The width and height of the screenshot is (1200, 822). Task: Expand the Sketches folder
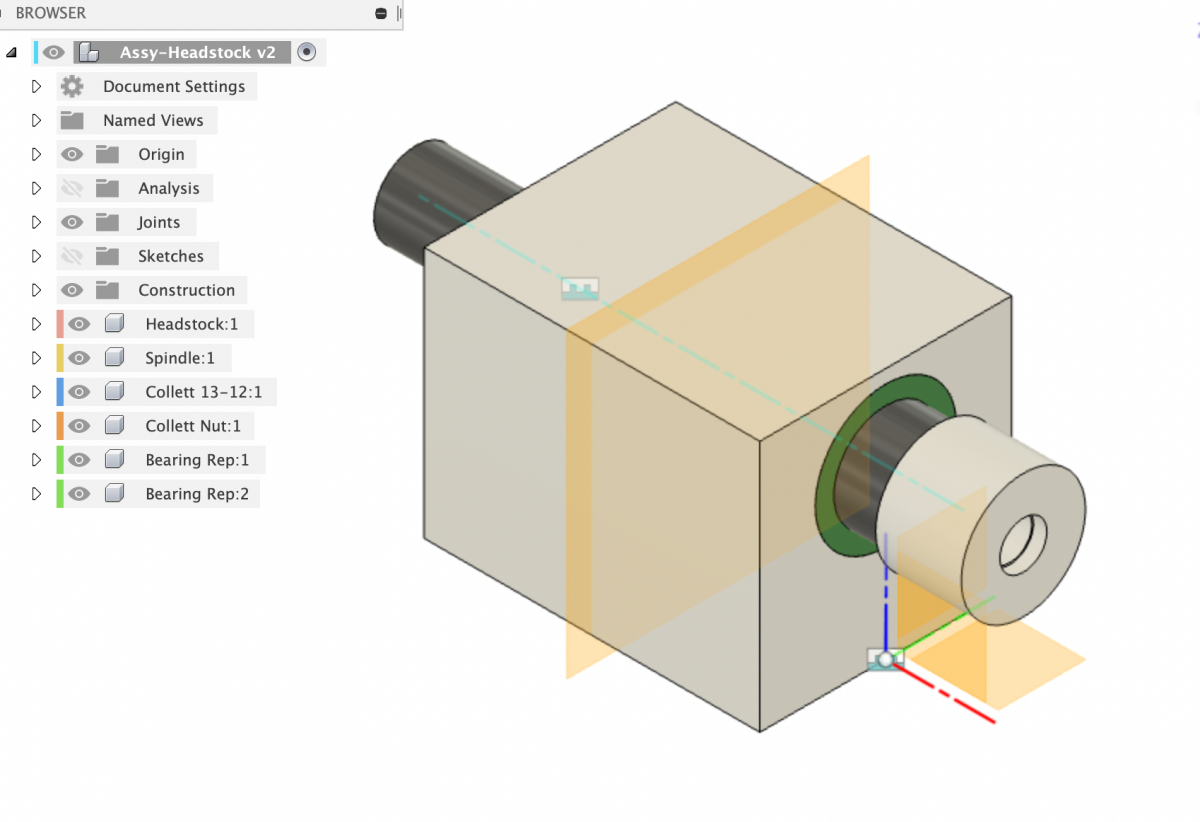click(36, 256)
